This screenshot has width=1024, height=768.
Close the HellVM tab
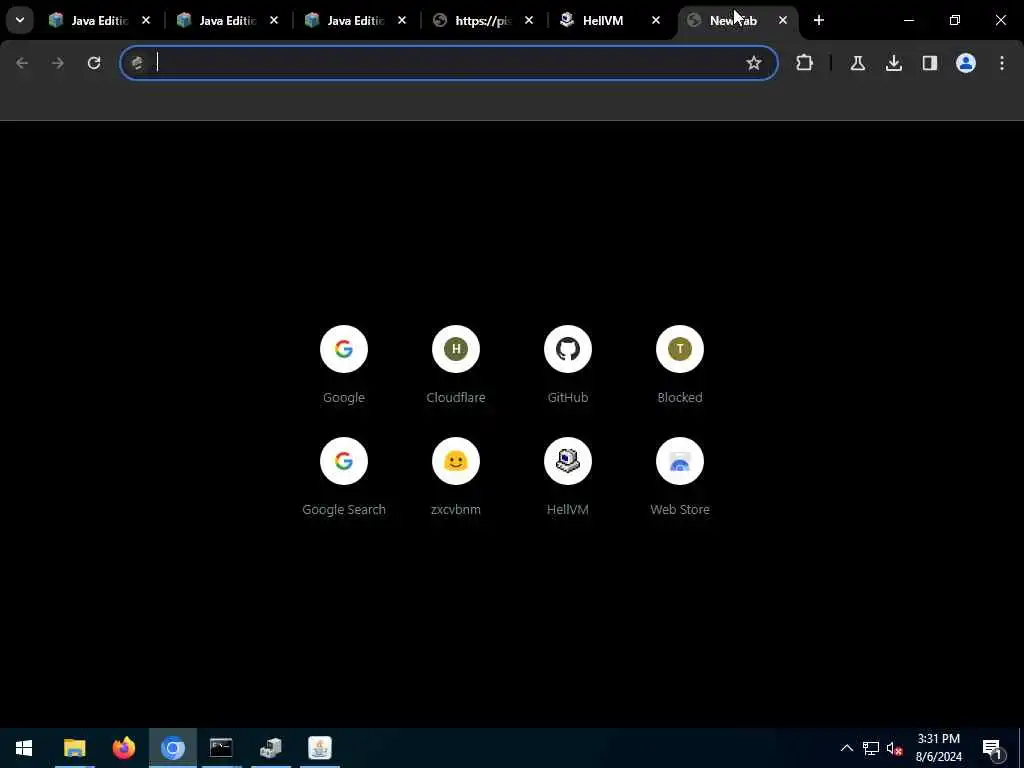pyautogui.click(x=656, y=20)
